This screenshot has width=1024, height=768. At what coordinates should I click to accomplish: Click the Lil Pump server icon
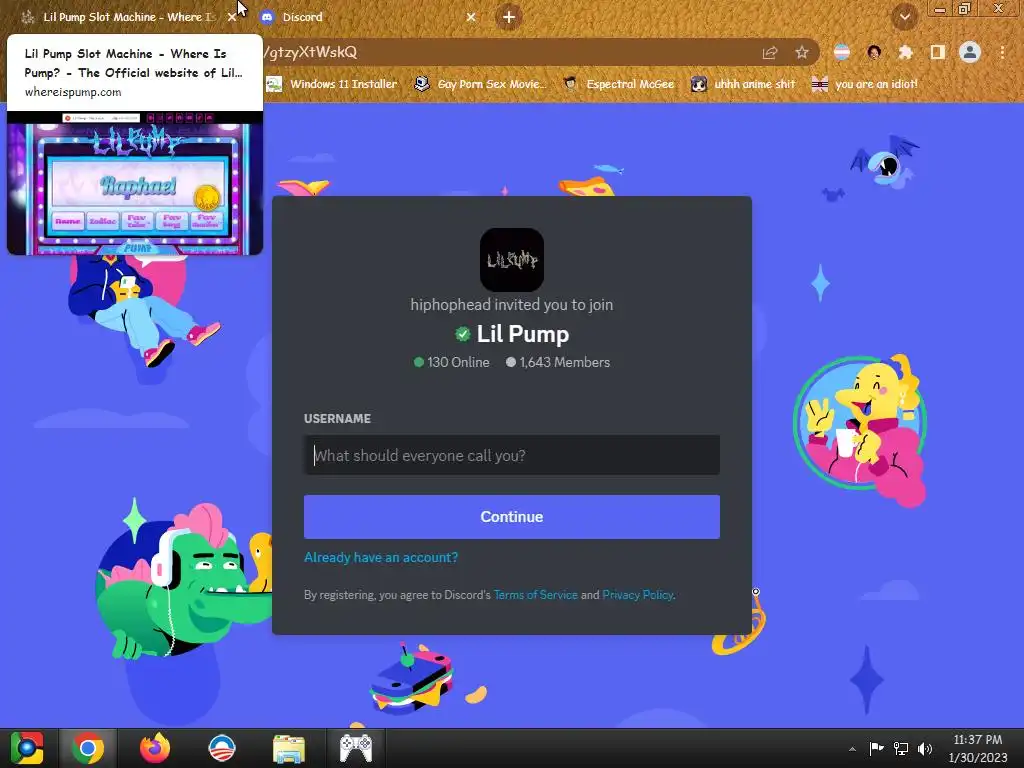(x=512, y=260)
